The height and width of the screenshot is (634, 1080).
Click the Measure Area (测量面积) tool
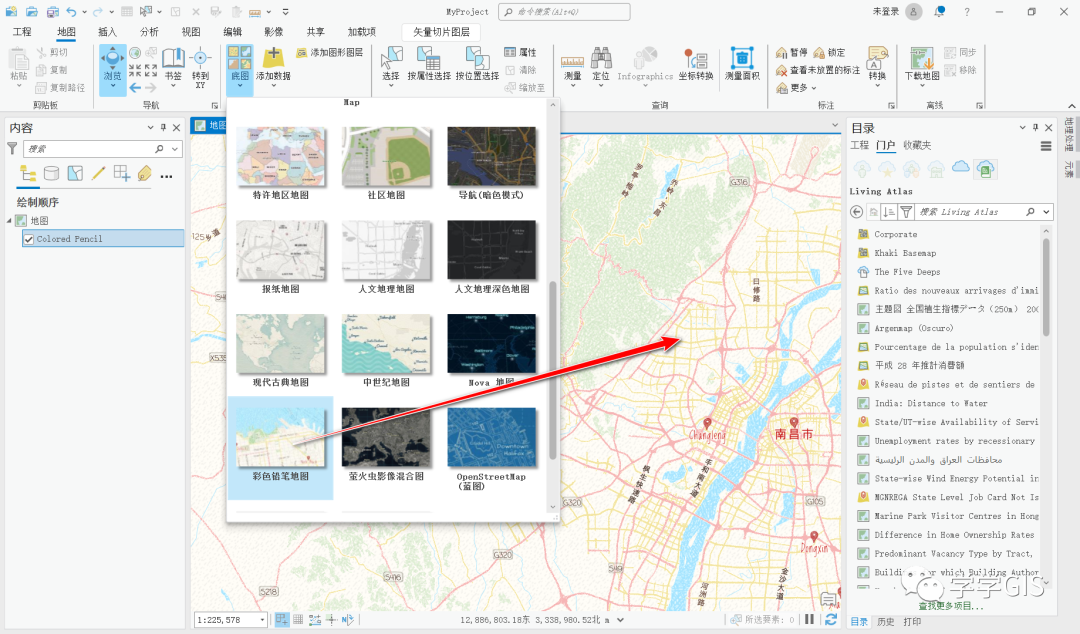click(x=742, y=63)
